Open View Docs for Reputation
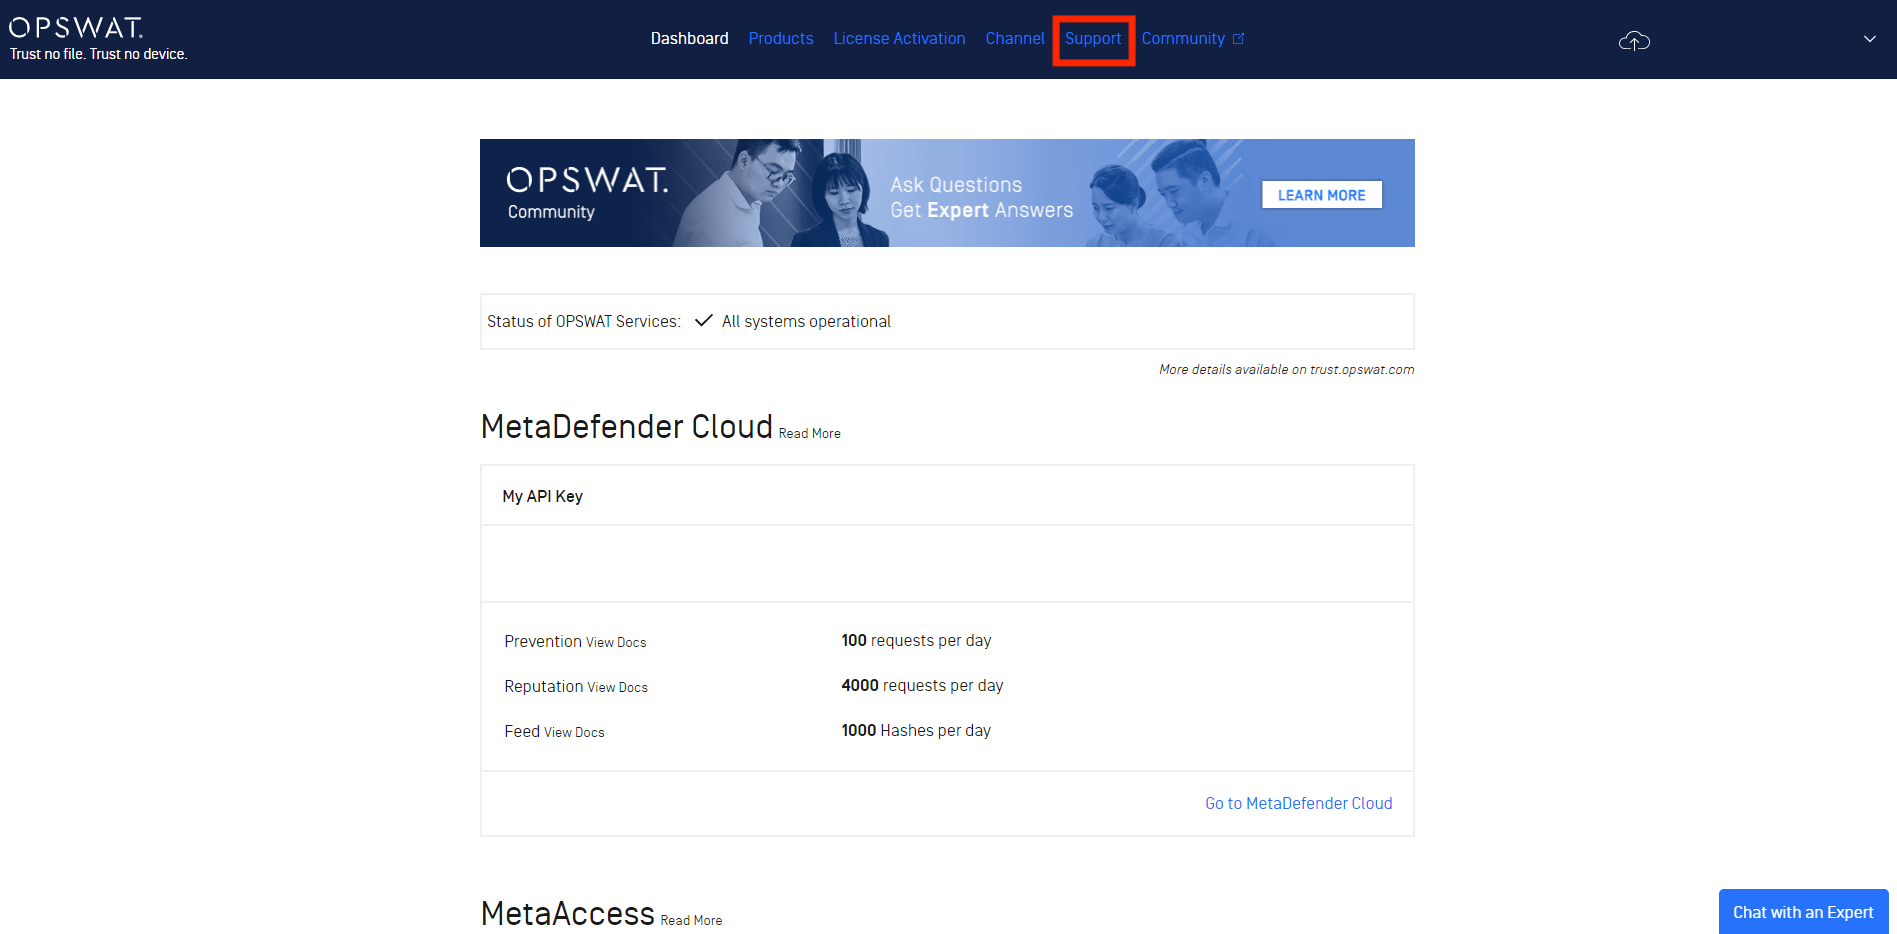The image size is (1897, 934). click(x=618, y=687)
